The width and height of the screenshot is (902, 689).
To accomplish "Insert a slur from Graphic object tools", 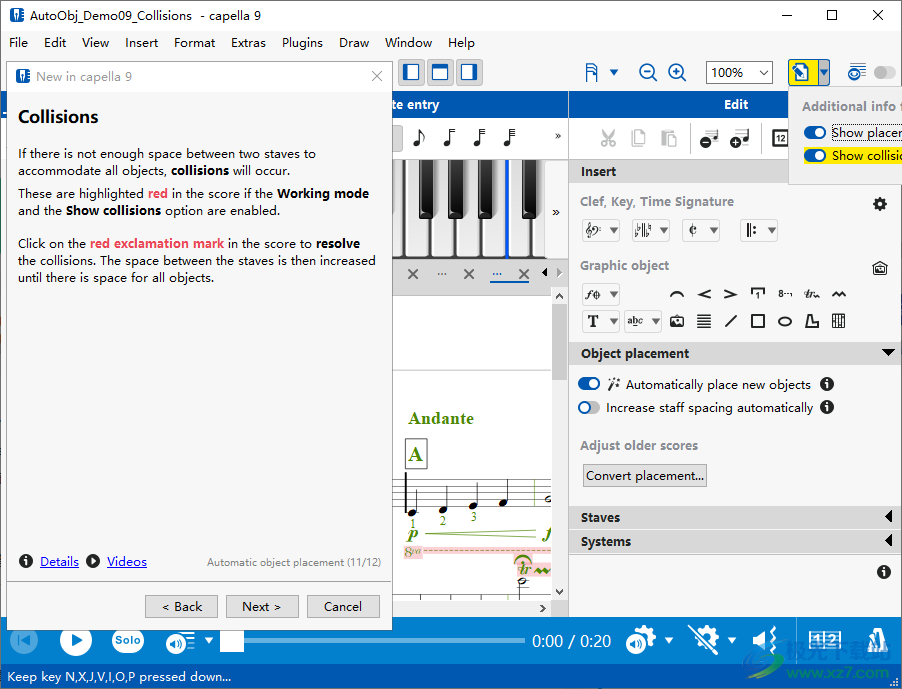I will [677, 294].
